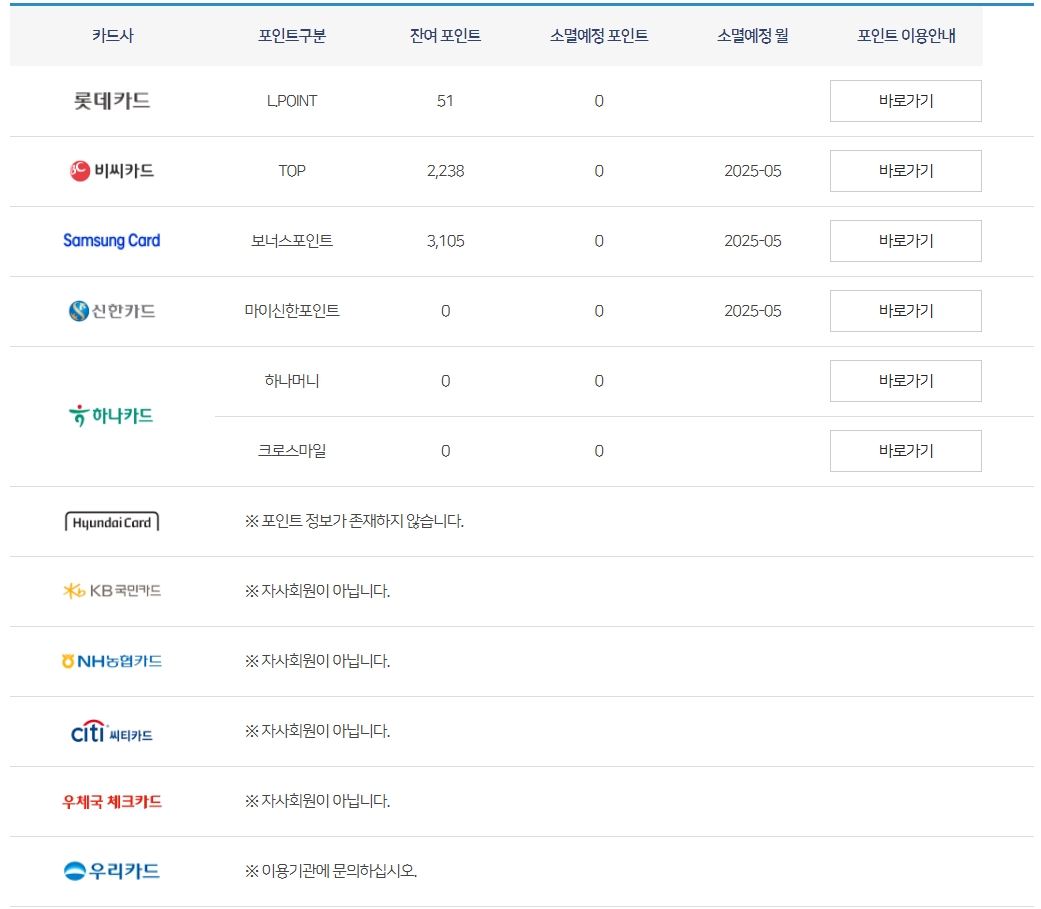The height and width of the screenshot is (909, 1041).
Task: Select the 마이신한포인트 text
Action: coord(292,311)
